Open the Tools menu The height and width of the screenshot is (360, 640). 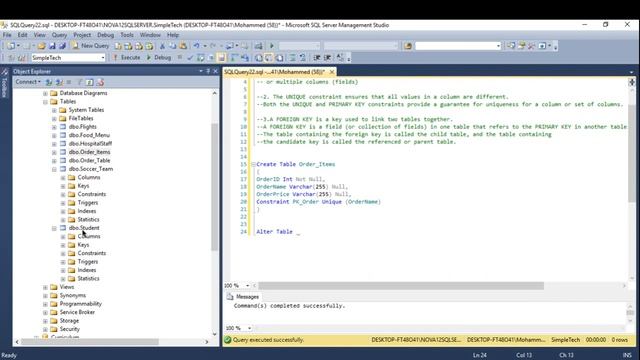click(x=127, y=35)
